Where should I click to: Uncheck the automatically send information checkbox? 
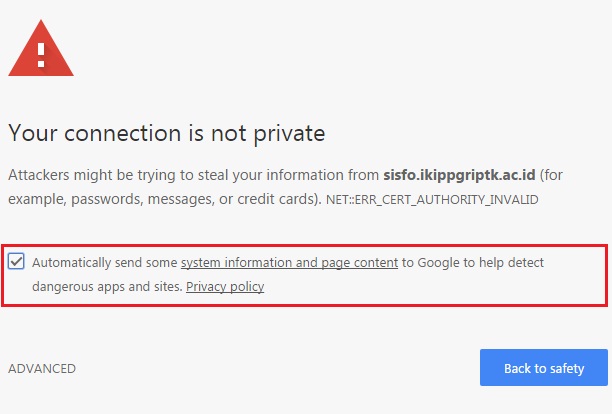tap(17, 262)
